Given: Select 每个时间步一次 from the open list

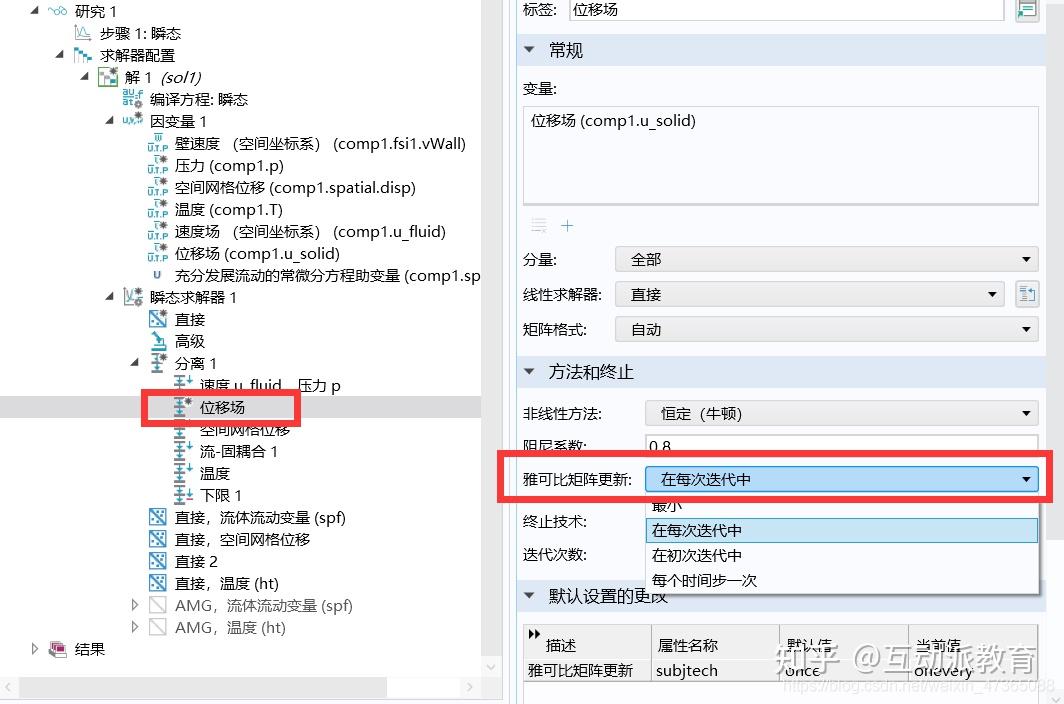Looking at the screenshot, I should click(x=704, y=580).
